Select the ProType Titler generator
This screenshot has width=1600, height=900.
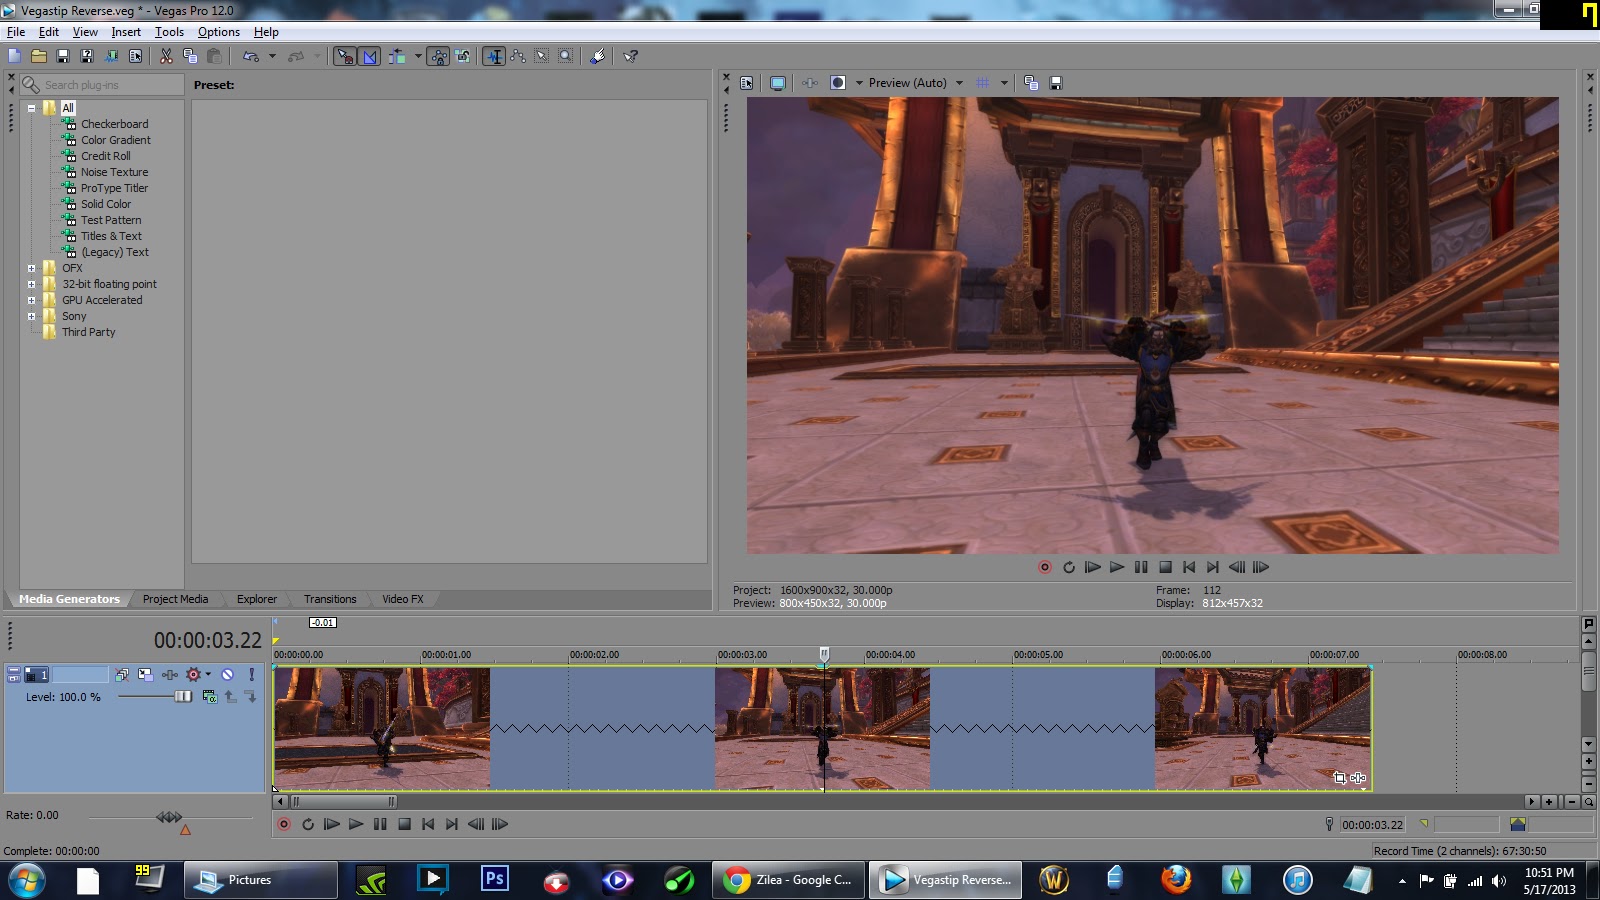(114, 188)
